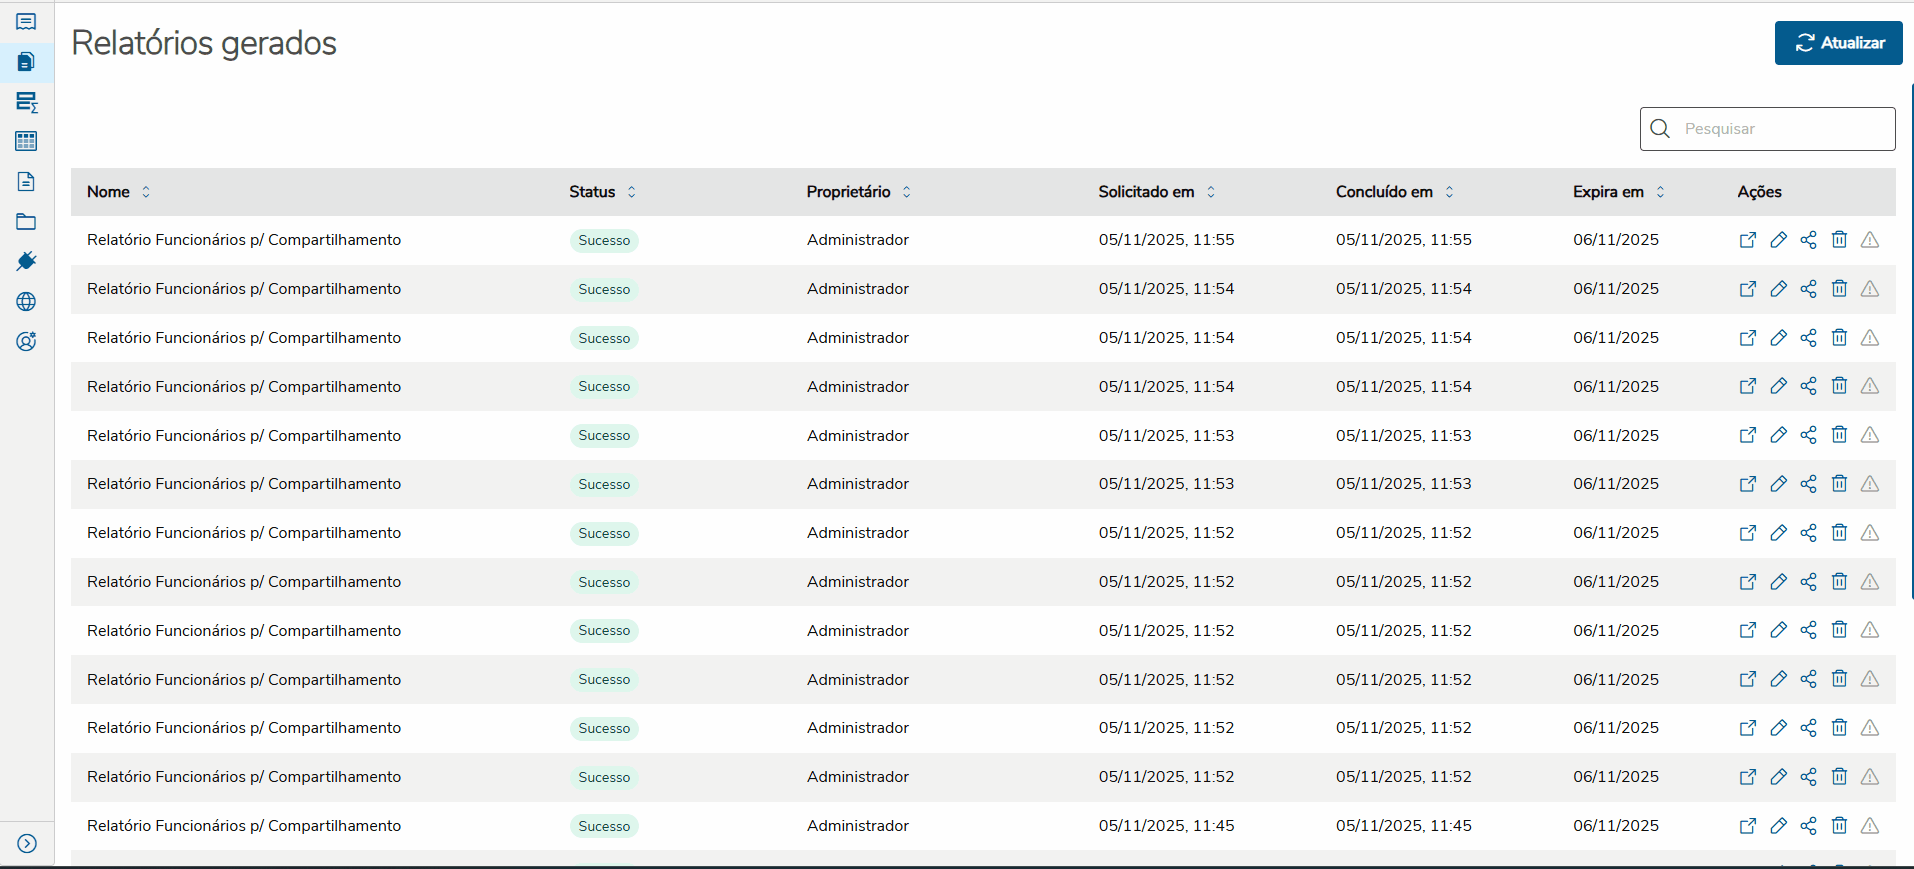Click the warning triangle in the 11:45 row
1914x869 pixels.
point(1869,826)
